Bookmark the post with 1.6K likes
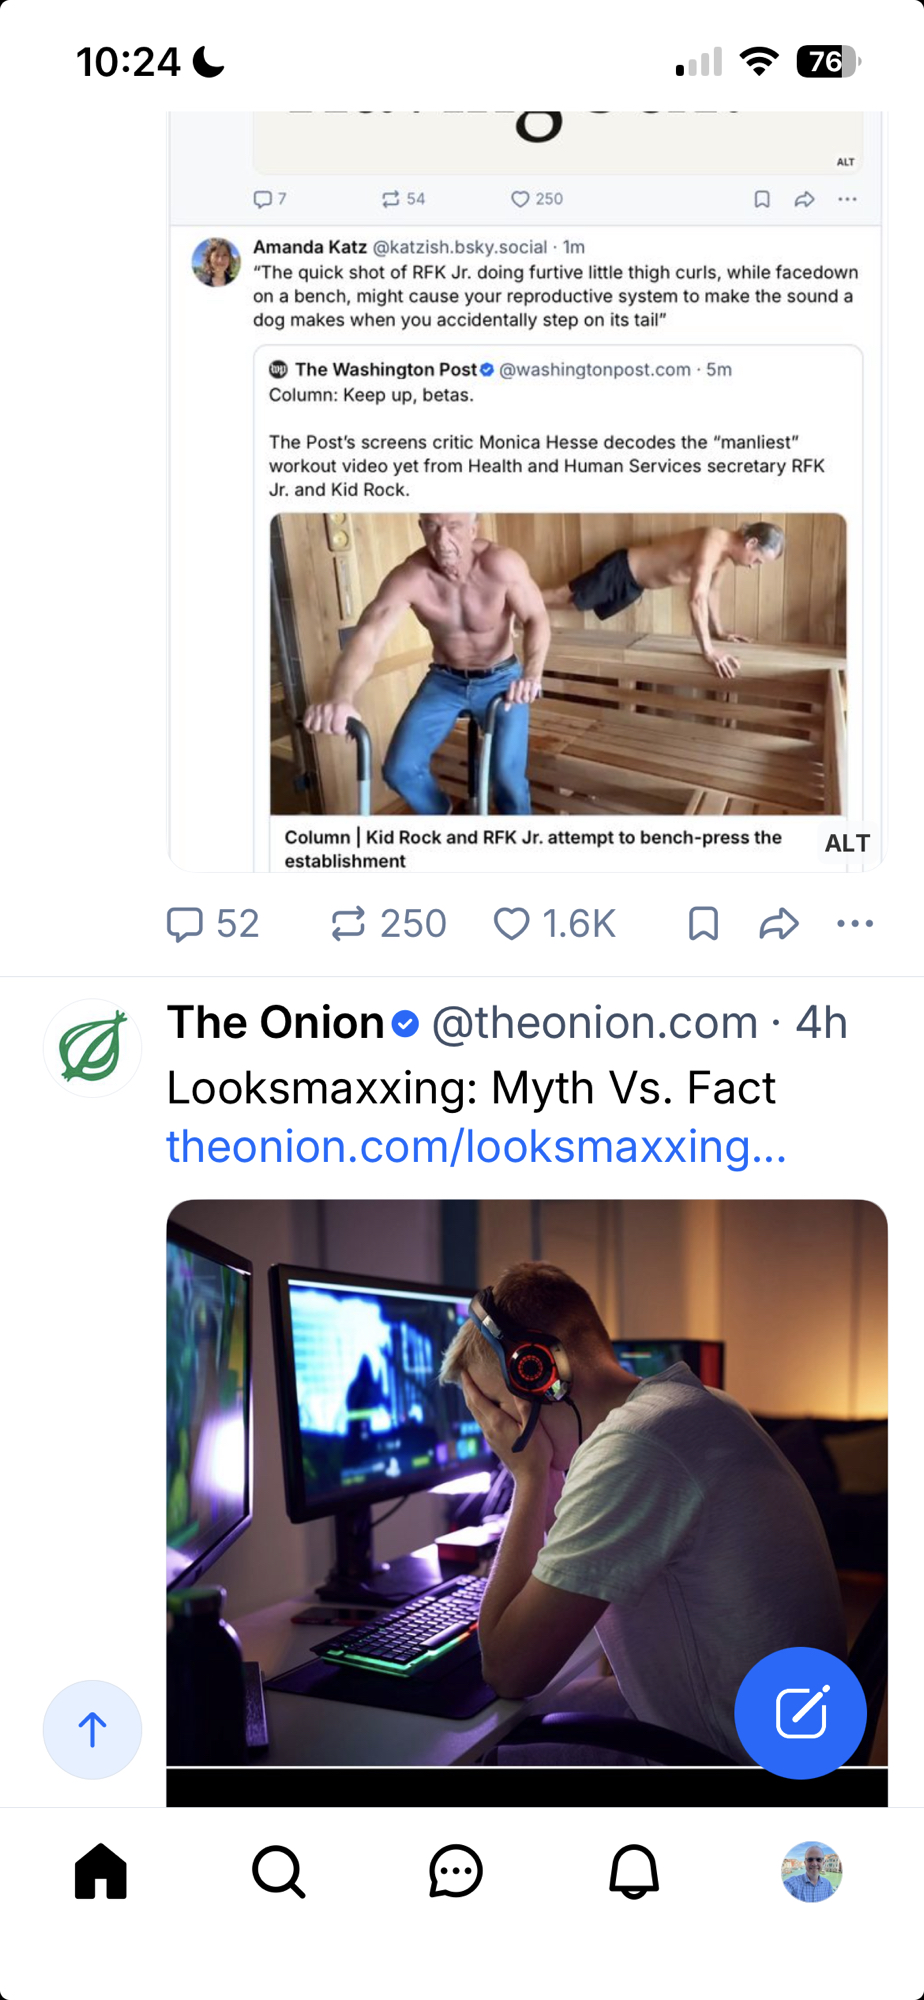The height and width of the screenshot is (2000, 924). pyautogui.click(x=703, y=924)
